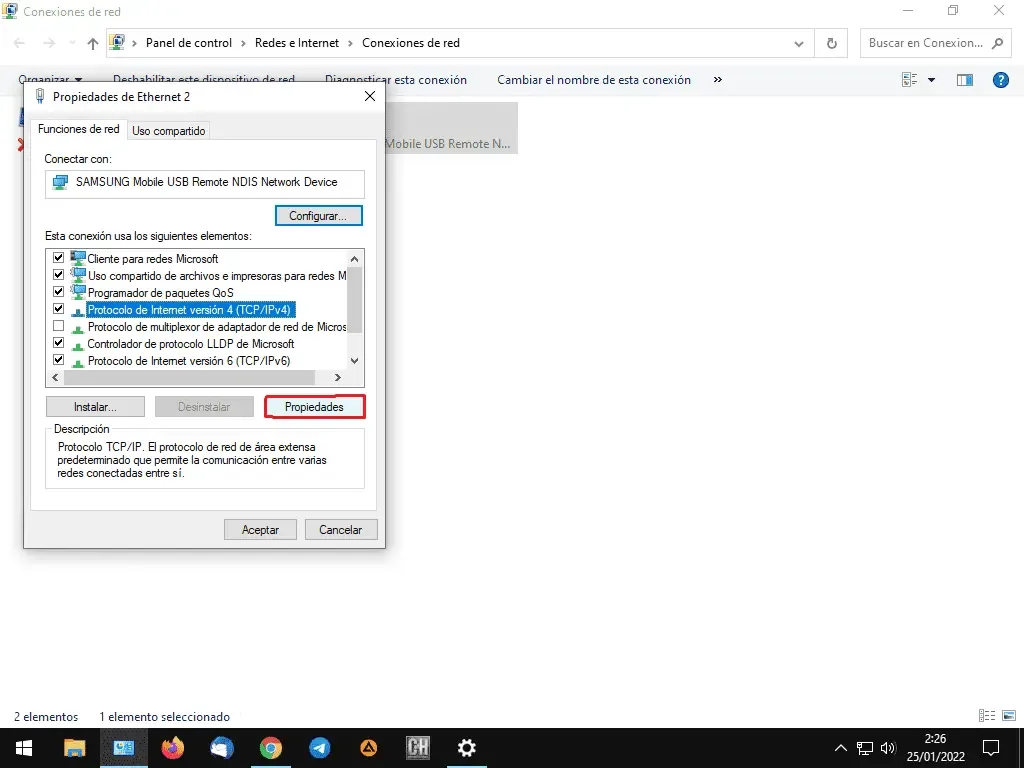Uncheck Controlador de protocolo LLDP checkbox
Image resolution: width=1024 pixels, height=768 pixels.
click(58, 343)
